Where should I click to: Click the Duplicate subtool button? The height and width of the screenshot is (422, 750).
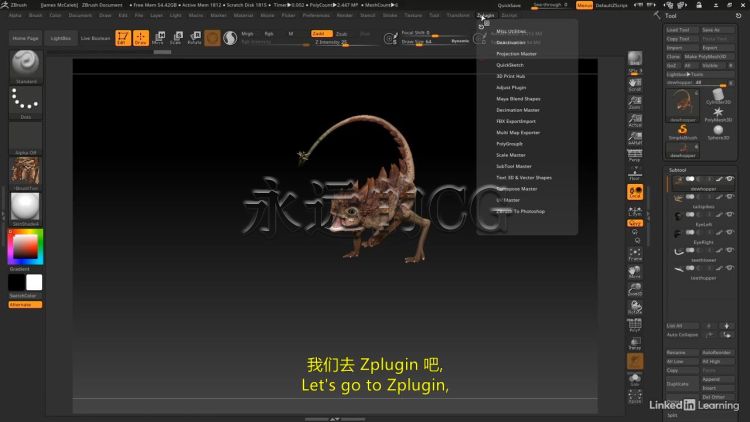(682, 384)
